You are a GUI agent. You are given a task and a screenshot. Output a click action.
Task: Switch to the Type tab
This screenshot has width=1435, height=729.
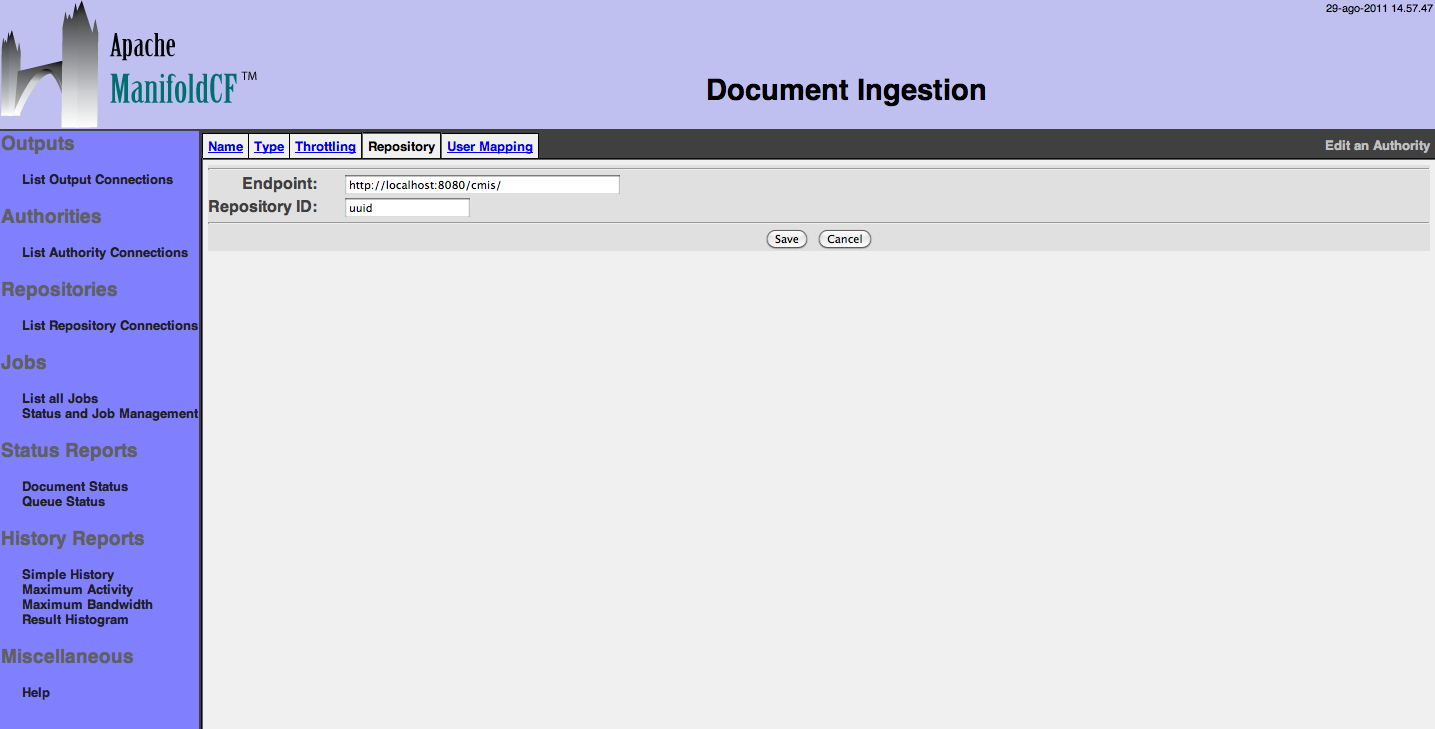pos(269,146)
